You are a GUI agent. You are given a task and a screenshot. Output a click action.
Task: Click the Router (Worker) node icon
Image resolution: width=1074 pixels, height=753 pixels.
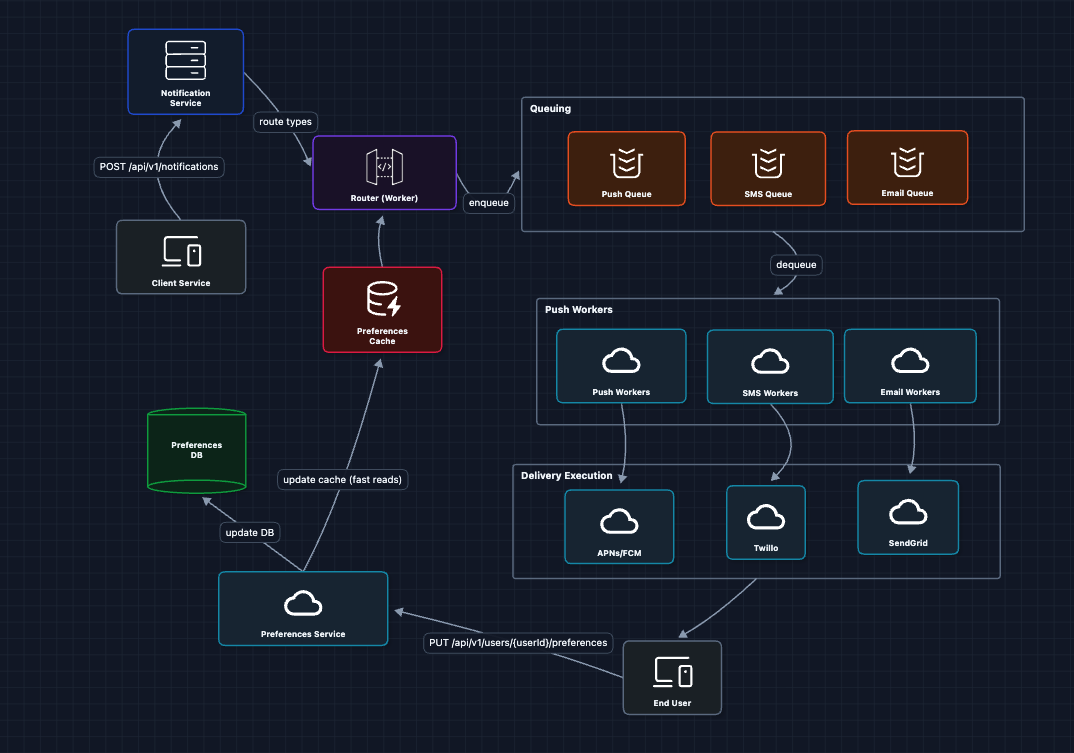pyautogui.click(x=384, y=165)
